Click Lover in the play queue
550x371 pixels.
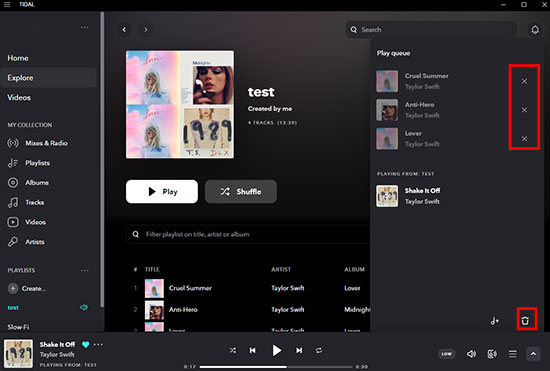(x=413, y=134)
